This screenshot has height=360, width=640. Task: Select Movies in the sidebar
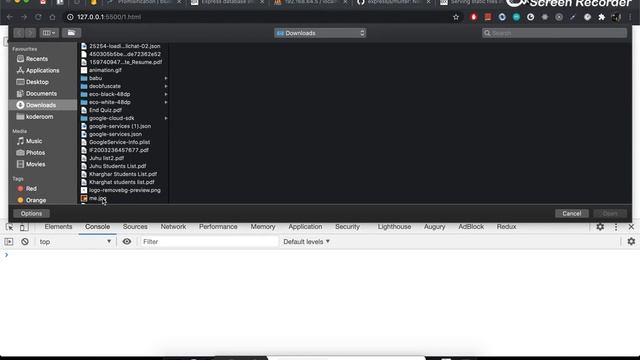click(x=42, y=164)
